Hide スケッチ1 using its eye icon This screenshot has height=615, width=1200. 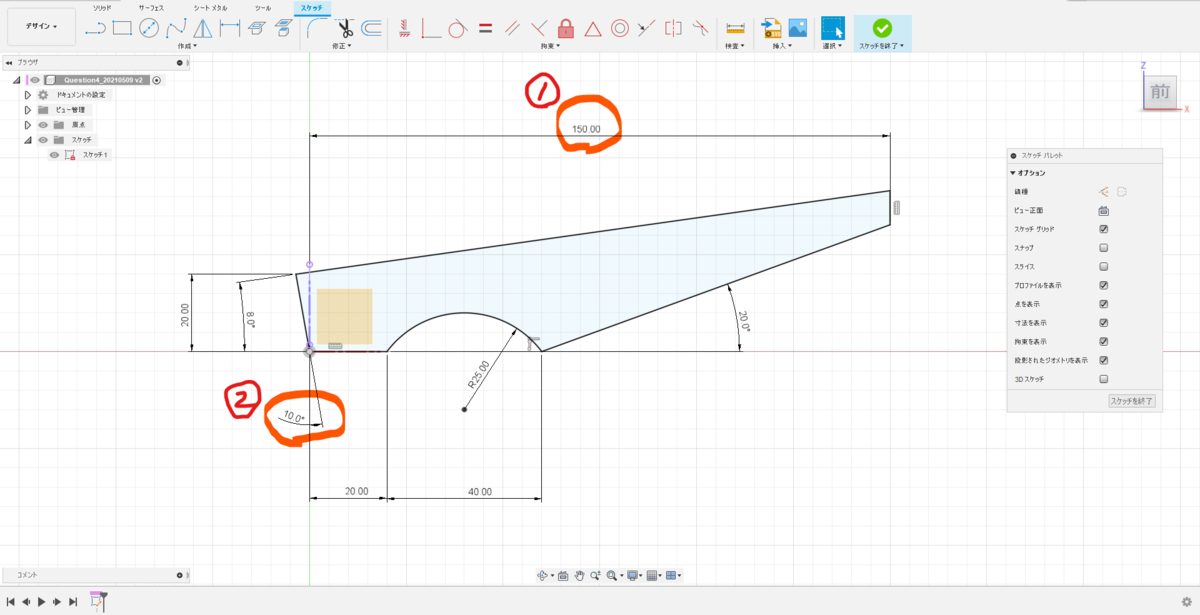(54, 155)
